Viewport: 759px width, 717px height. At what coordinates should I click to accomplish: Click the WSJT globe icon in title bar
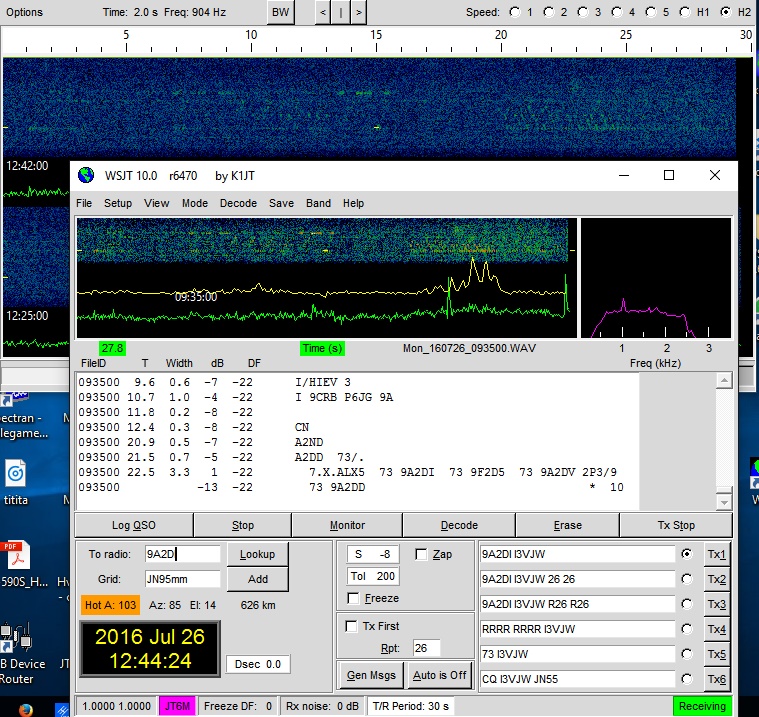tap(86, 175)
